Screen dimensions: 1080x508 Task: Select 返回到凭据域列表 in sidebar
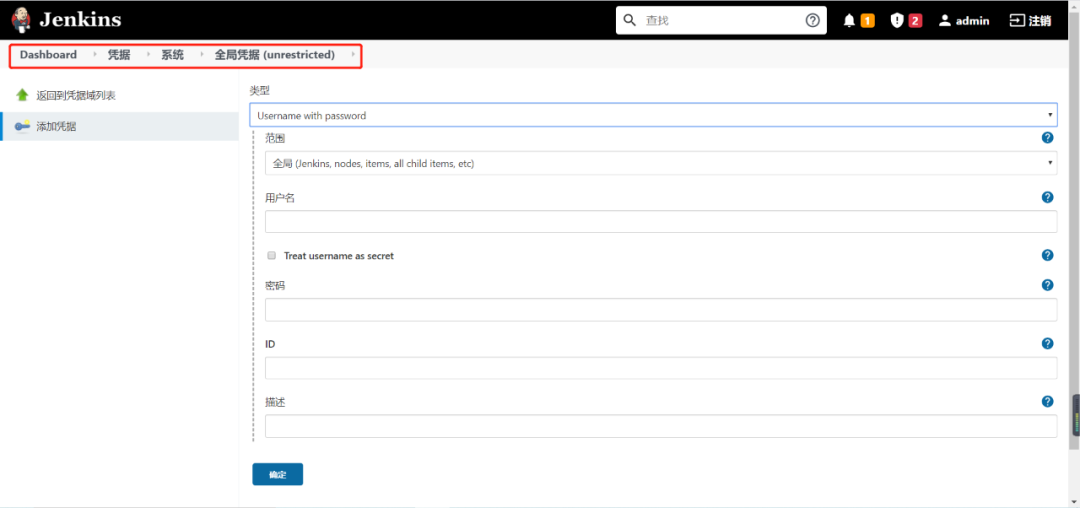click(76, 96)
